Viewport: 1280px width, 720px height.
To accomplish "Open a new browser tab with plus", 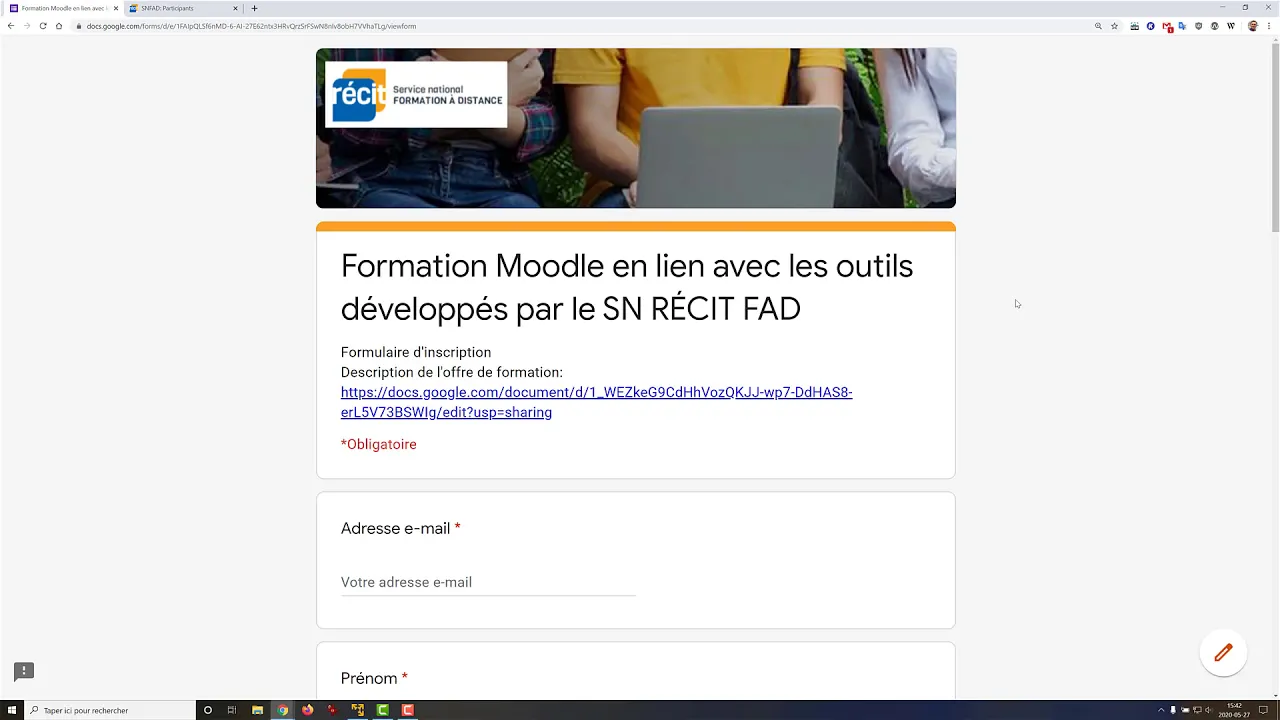I will pyautogui.click(x=254, y=8).
